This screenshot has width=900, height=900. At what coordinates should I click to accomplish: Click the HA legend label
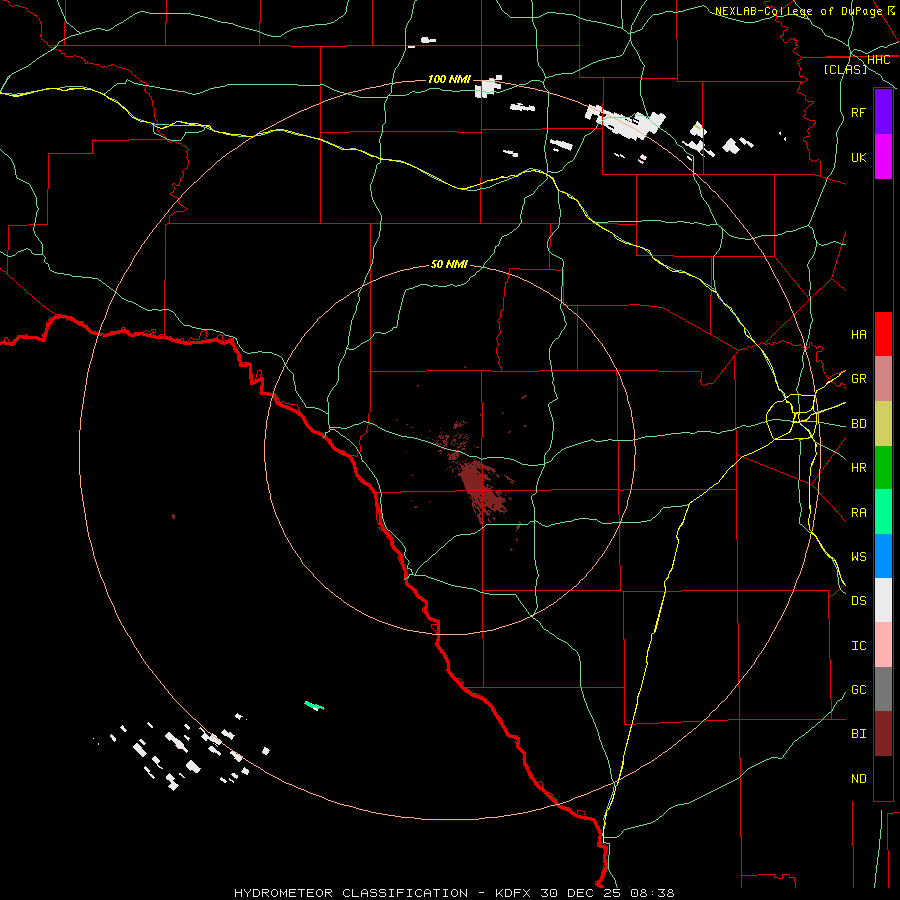pyautogui.click(x=858, y=334)
